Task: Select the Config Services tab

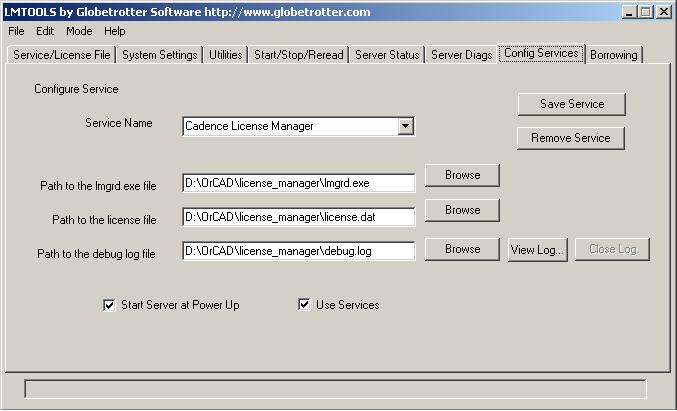Action: point(541,54)
